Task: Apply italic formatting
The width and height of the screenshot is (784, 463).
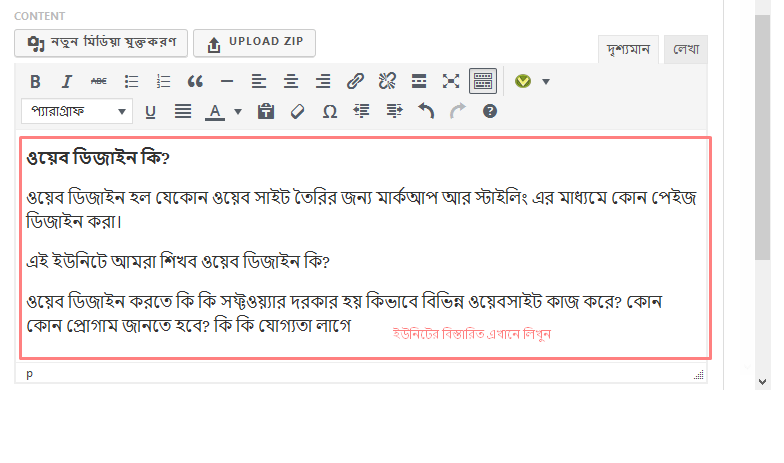Action: point(66,81)
